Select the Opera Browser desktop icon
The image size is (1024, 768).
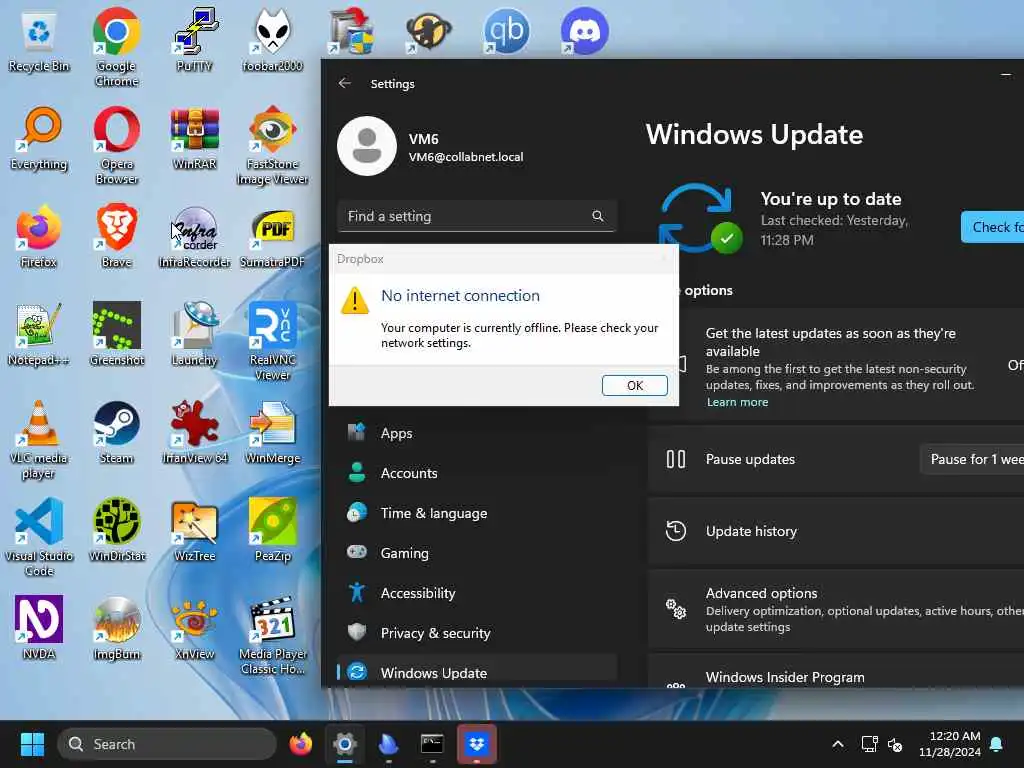(116, 145)
